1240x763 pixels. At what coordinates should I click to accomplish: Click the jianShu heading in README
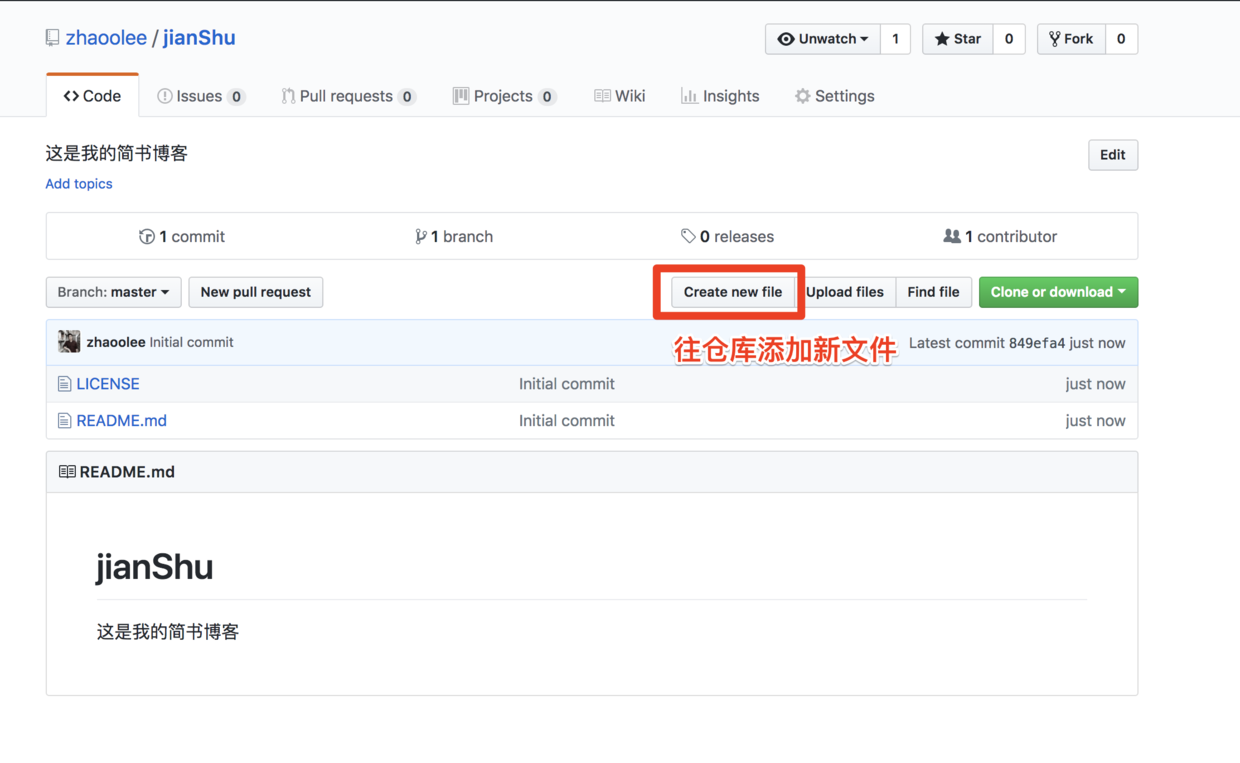tap(155, 567)
